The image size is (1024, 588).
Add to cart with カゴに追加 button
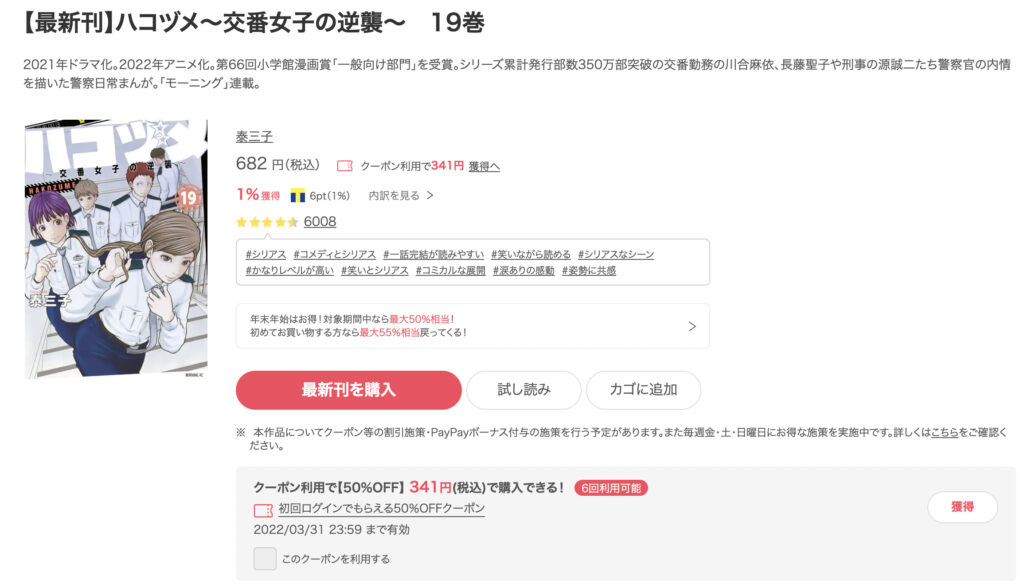pos(643,390)
